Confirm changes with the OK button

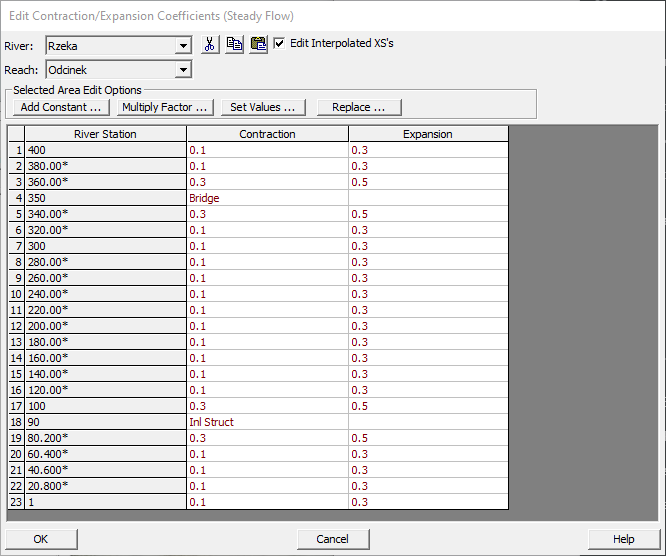point(41,539)
